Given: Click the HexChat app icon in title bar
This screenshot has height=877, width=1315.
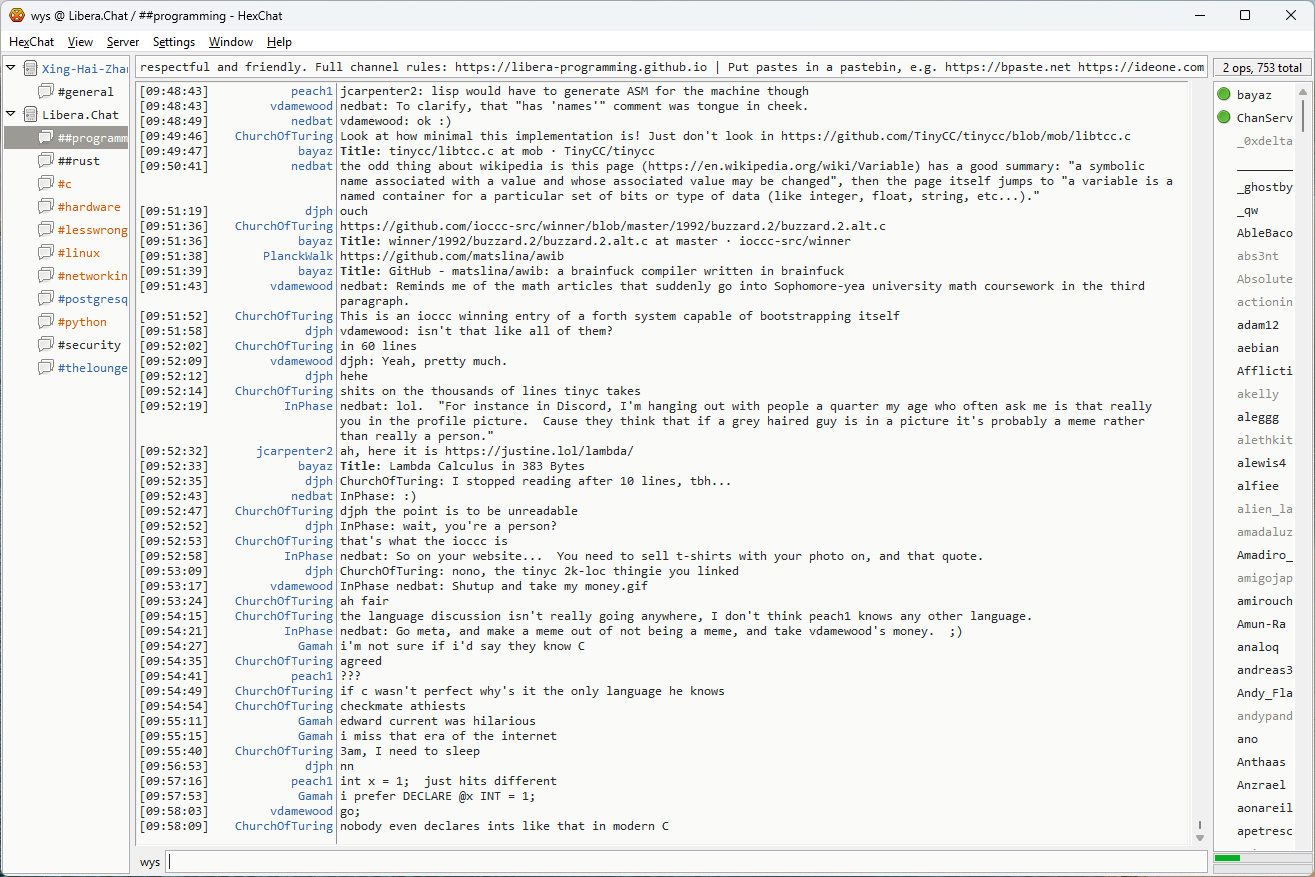Looking at the screenshot, I should click(17, 15).
